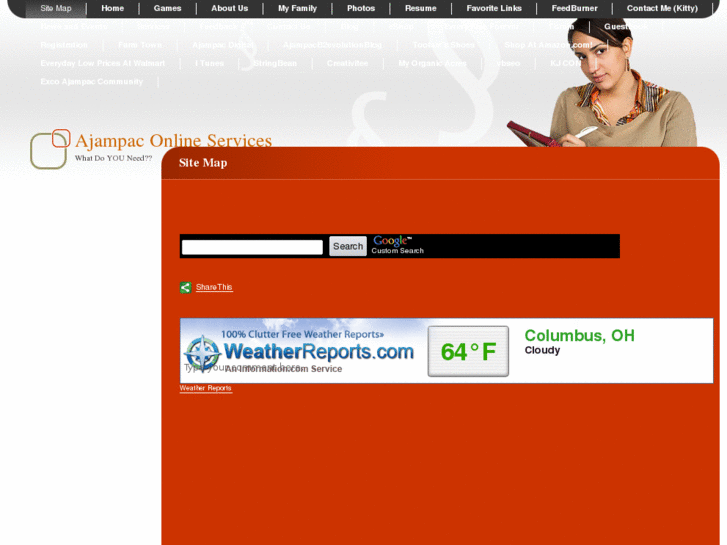Viewport: 727px width, 545px height.
Task: Open the I Tunes link
Action: 210,63
